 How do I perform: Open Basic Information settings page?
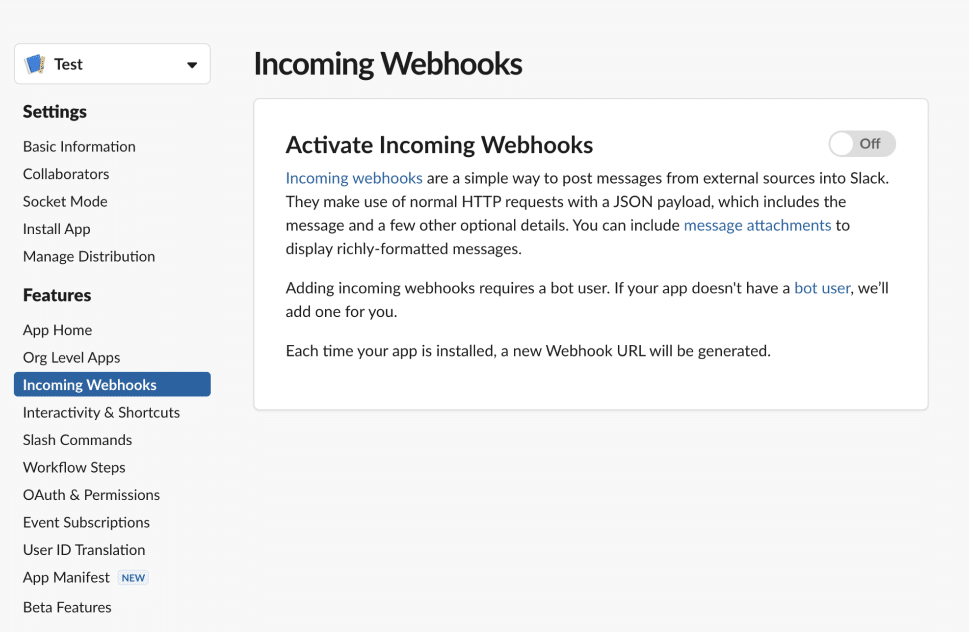(x=79, y=146)
